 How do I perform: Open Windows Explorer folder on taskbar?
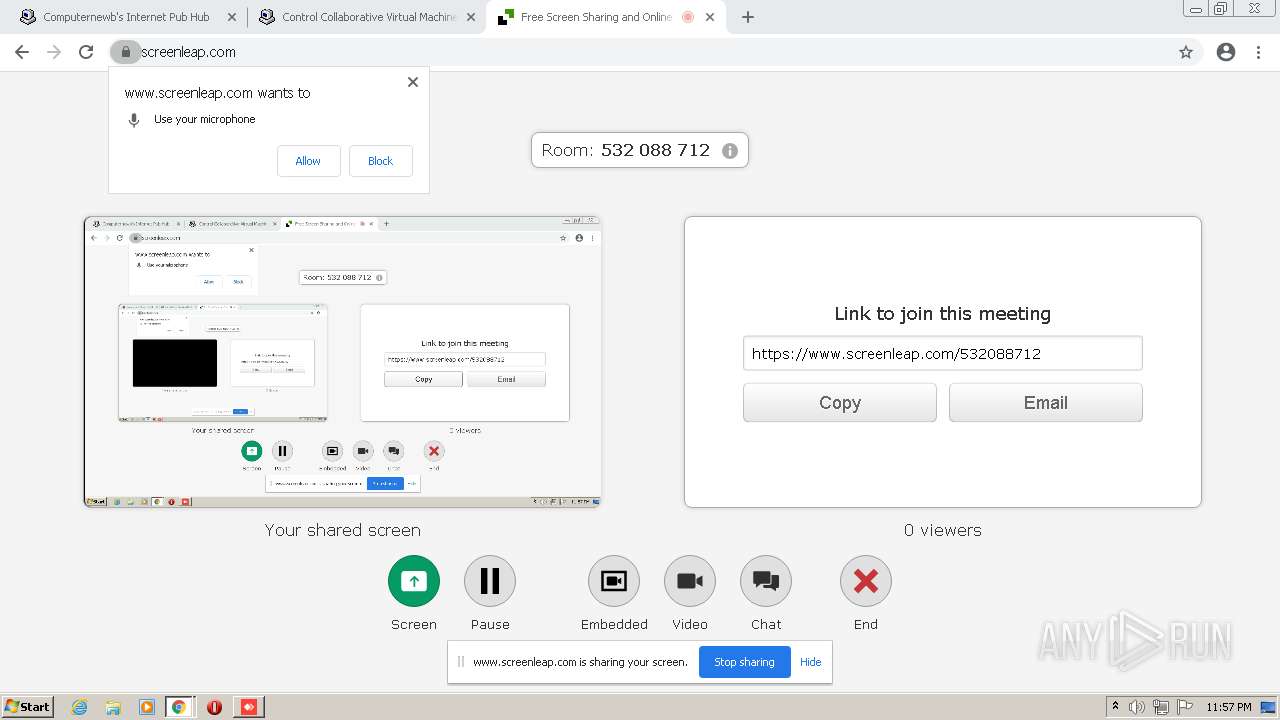click(113, 707)
